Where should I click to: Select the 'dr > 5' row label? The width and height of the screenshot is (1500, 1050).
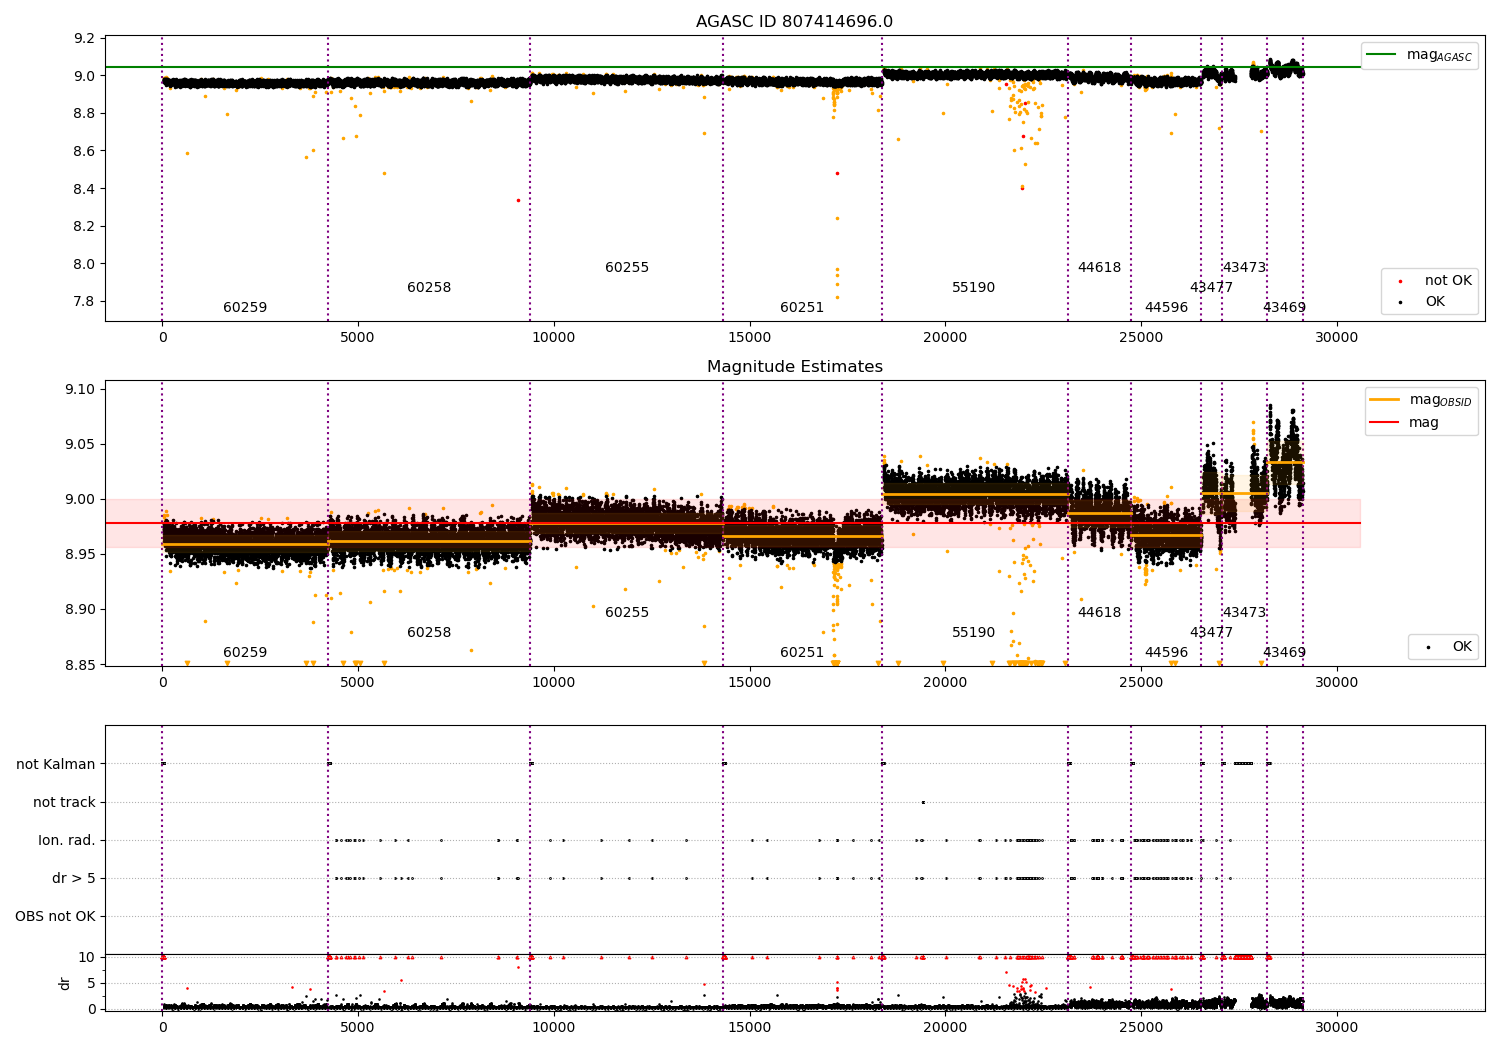click(74, 879)
